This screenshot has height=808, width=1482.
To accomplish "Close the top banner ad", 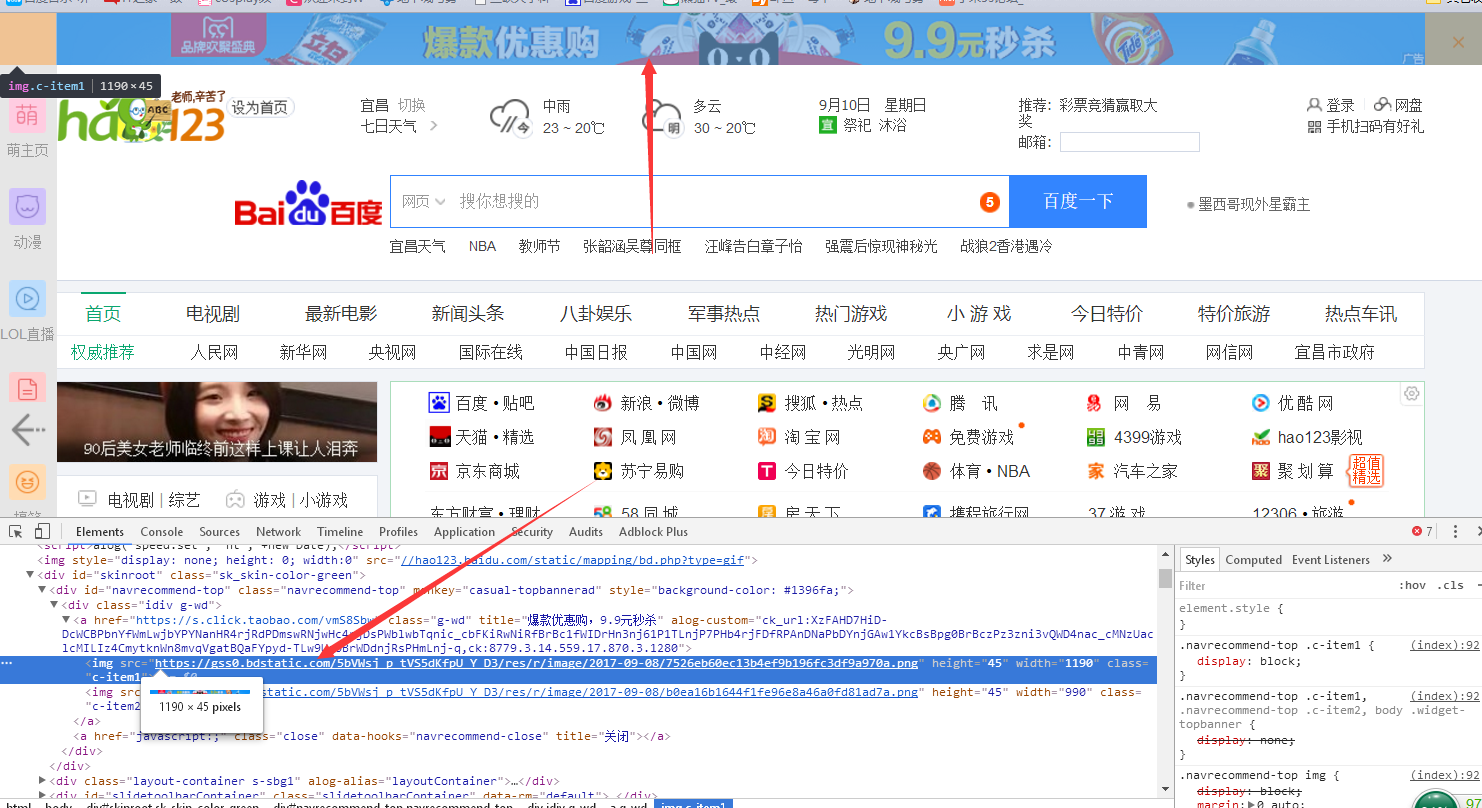I will 1458,42.
